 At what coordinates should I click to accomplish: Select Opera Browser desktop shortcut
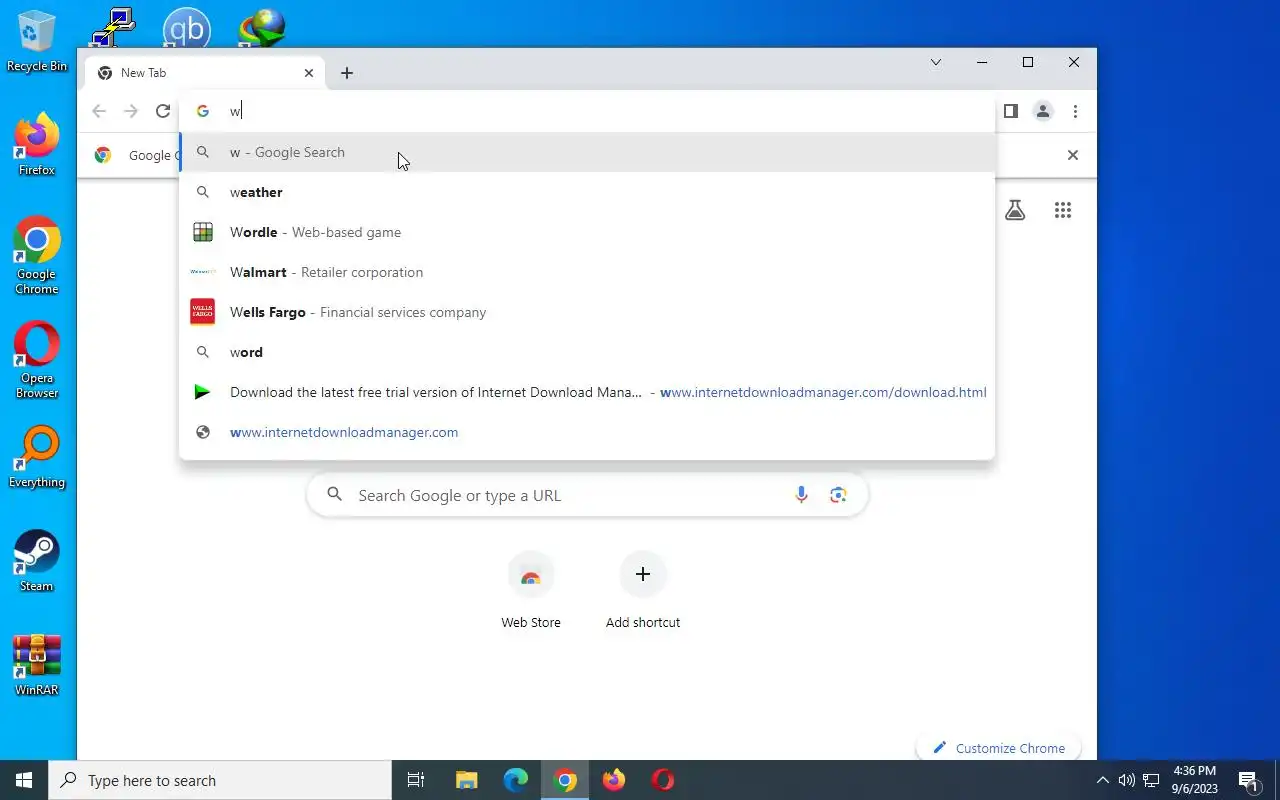point(37,360)
